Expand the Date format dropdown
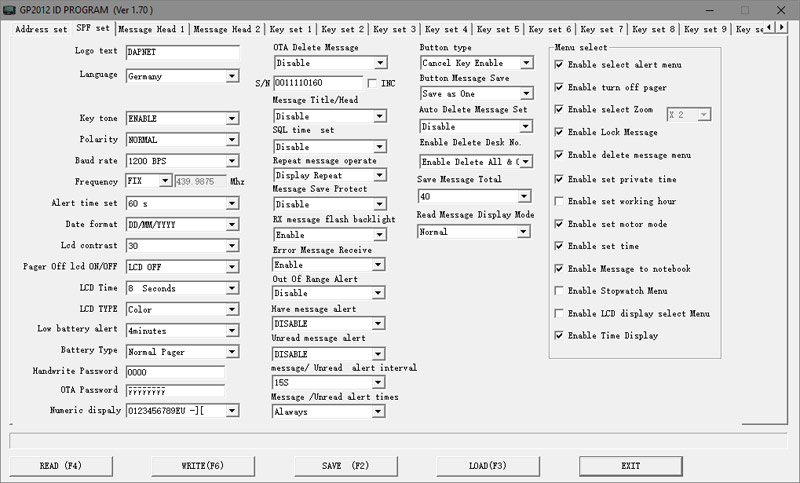The width and height of the screenshot is (800, 483). coord(232,224)
